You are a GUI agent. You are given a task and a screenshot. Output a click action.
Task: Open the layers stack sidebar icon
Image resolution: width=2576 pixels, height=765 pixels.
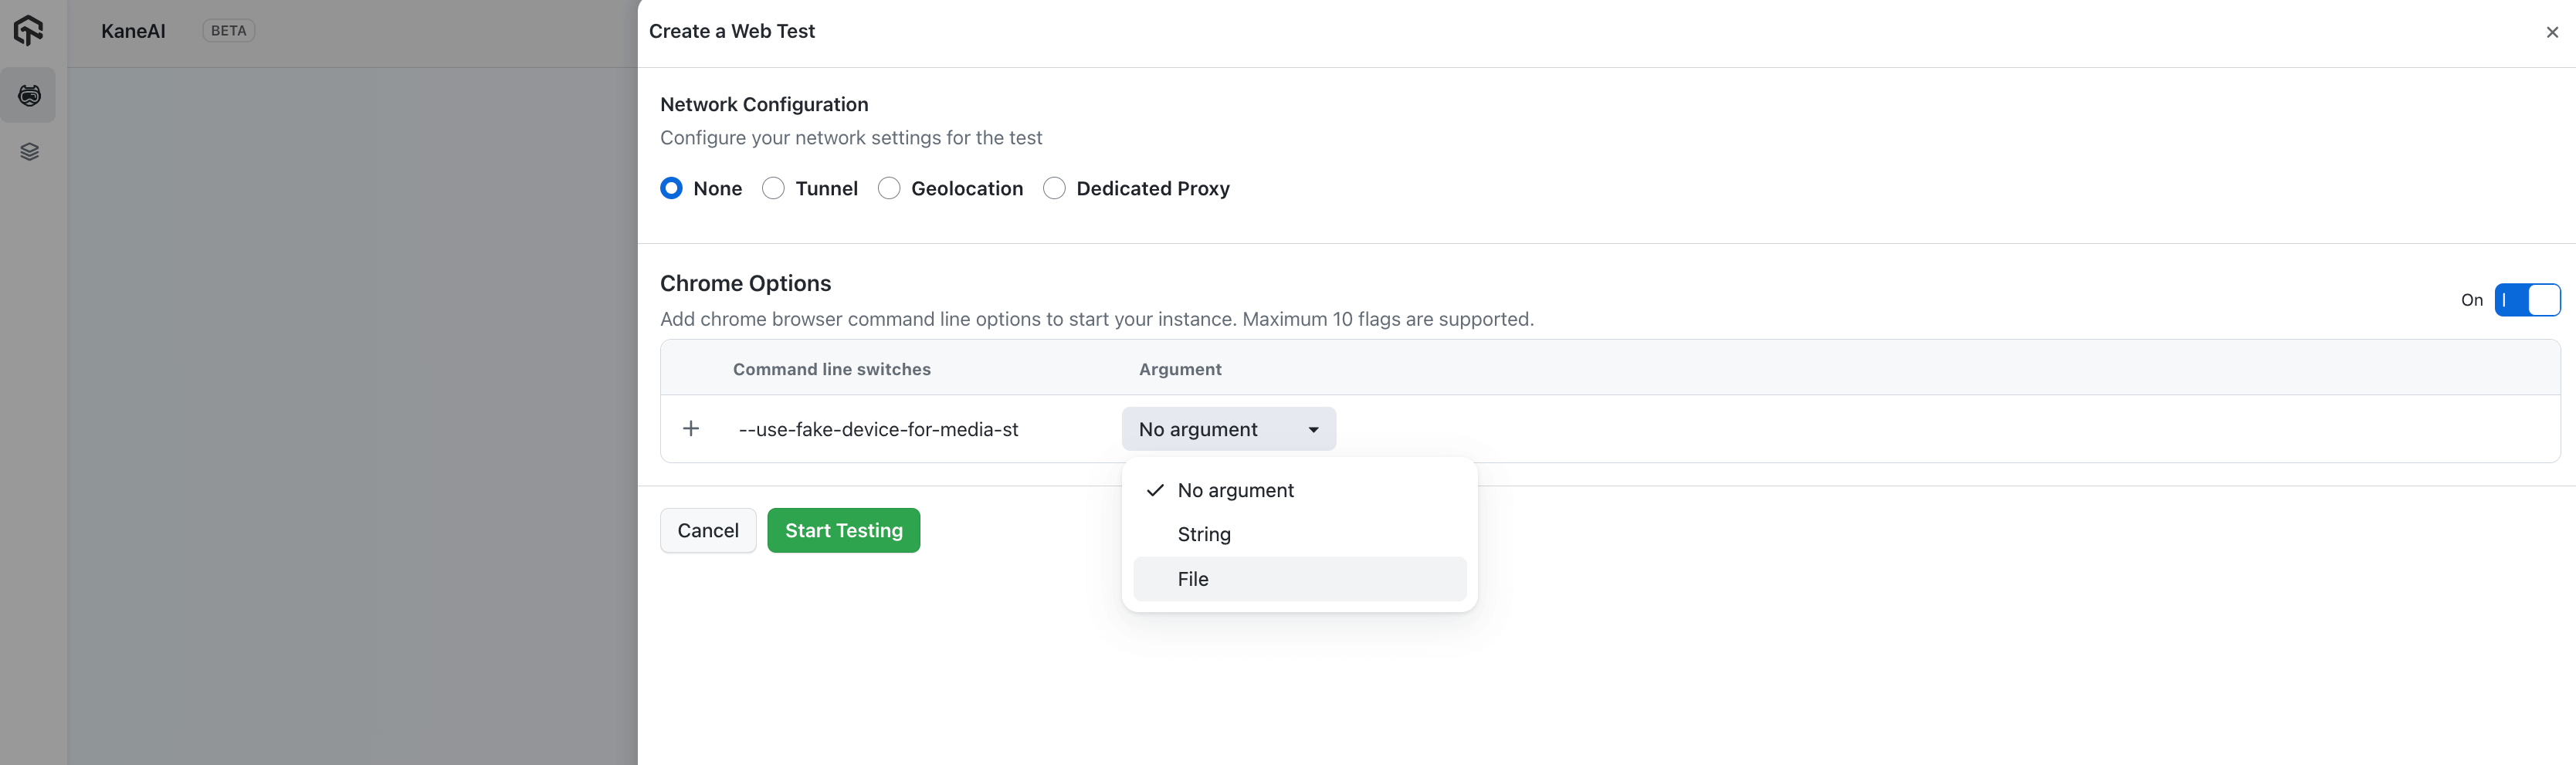click(x=29, y=152)
